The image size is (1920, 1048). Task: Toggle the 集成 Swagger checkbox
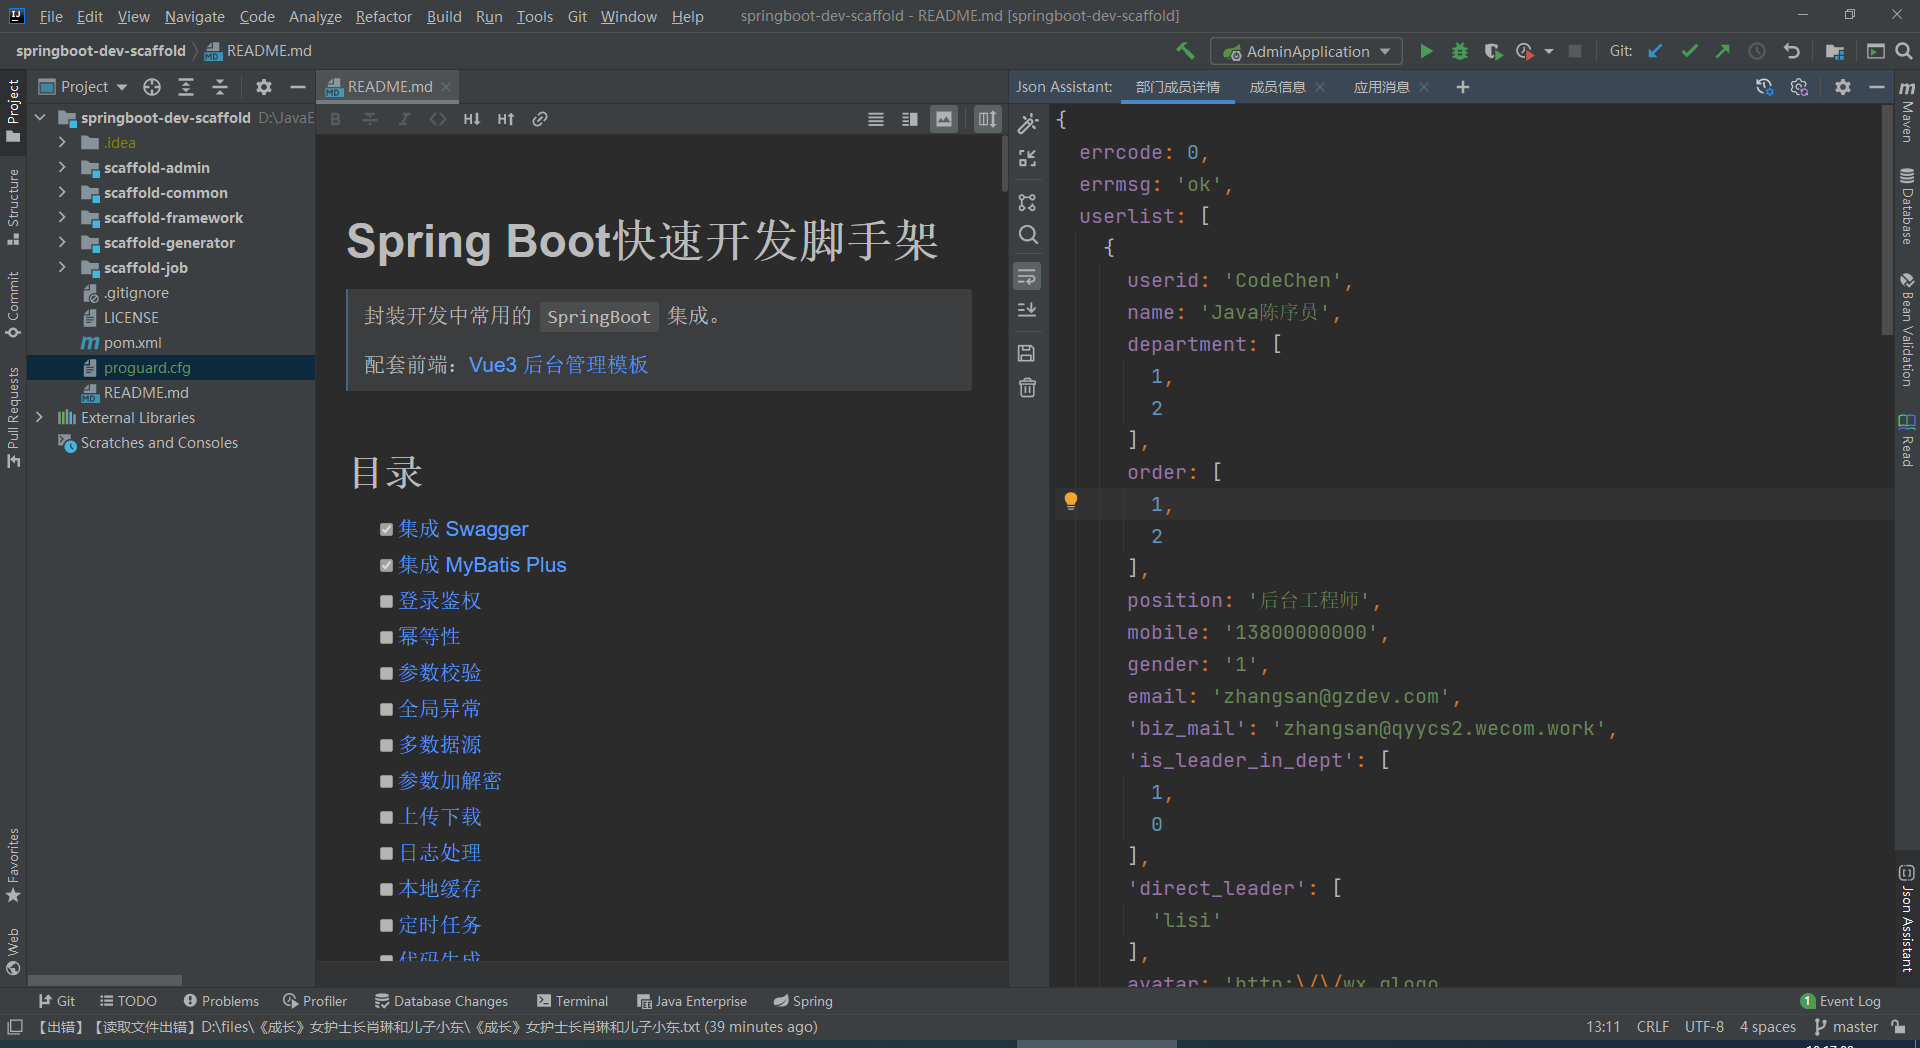pos(386,530)
